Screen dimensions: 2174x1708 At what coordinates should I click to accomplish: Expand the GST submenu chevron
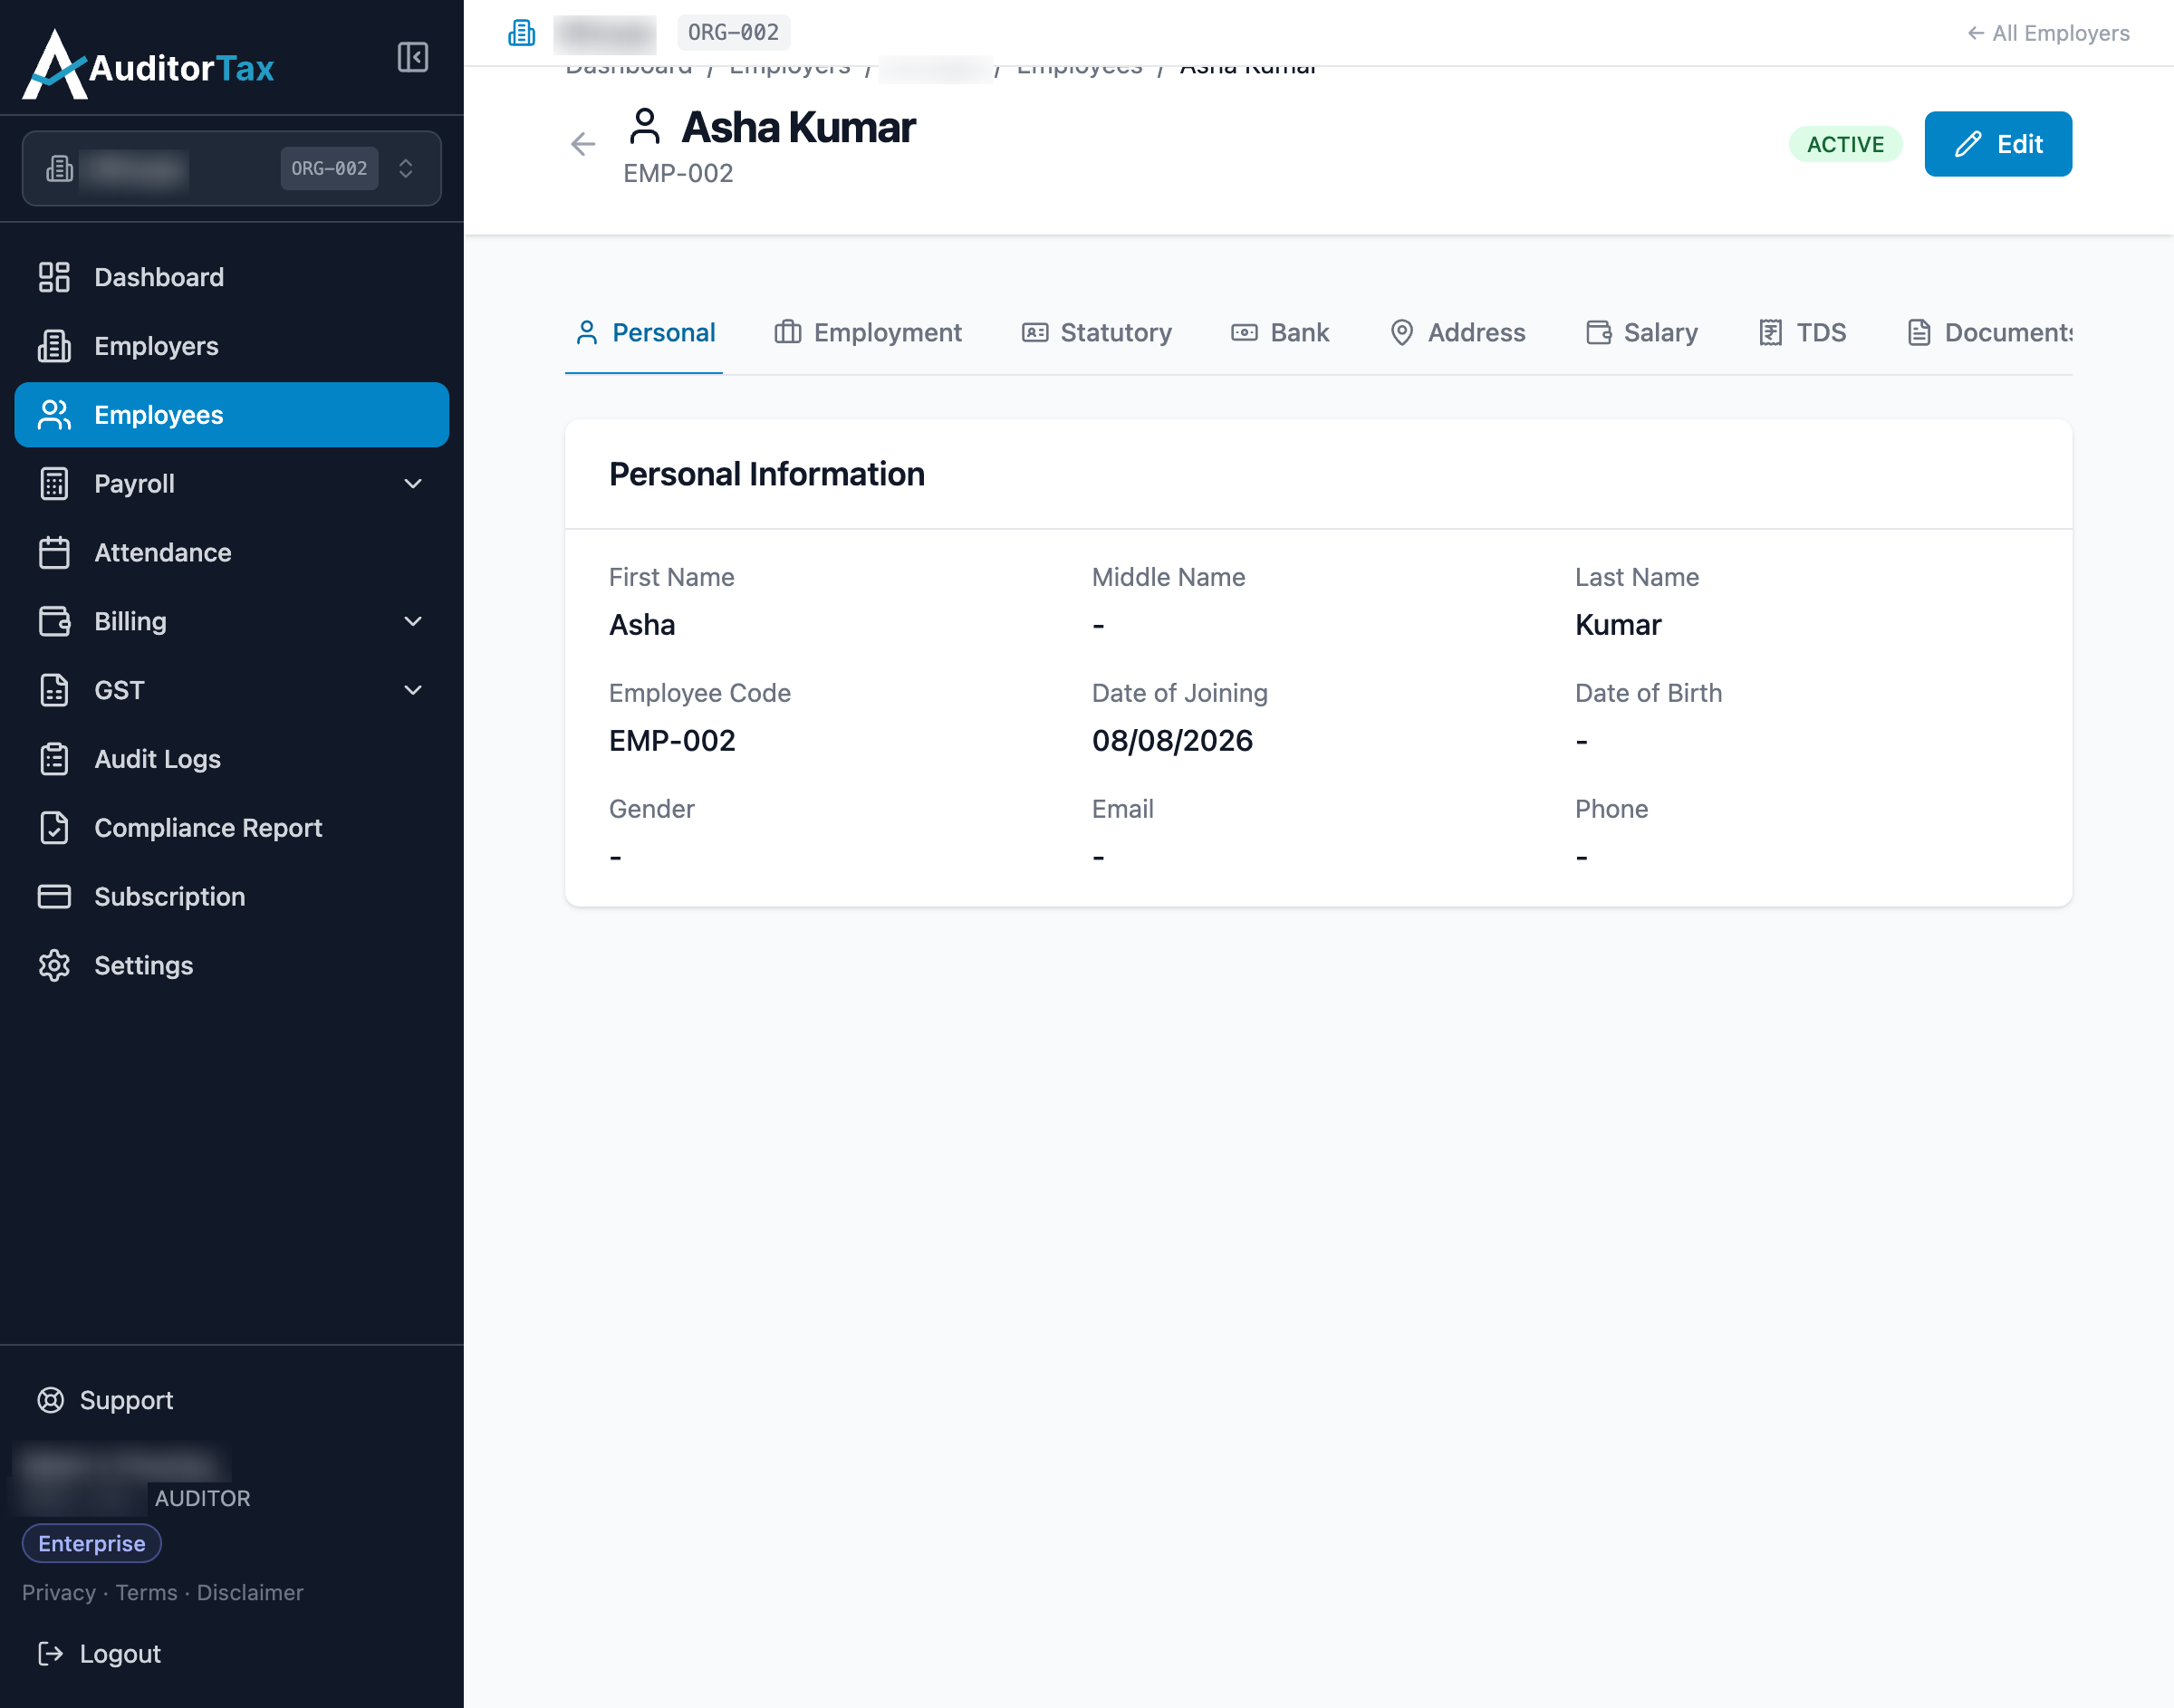coord(412,690)
